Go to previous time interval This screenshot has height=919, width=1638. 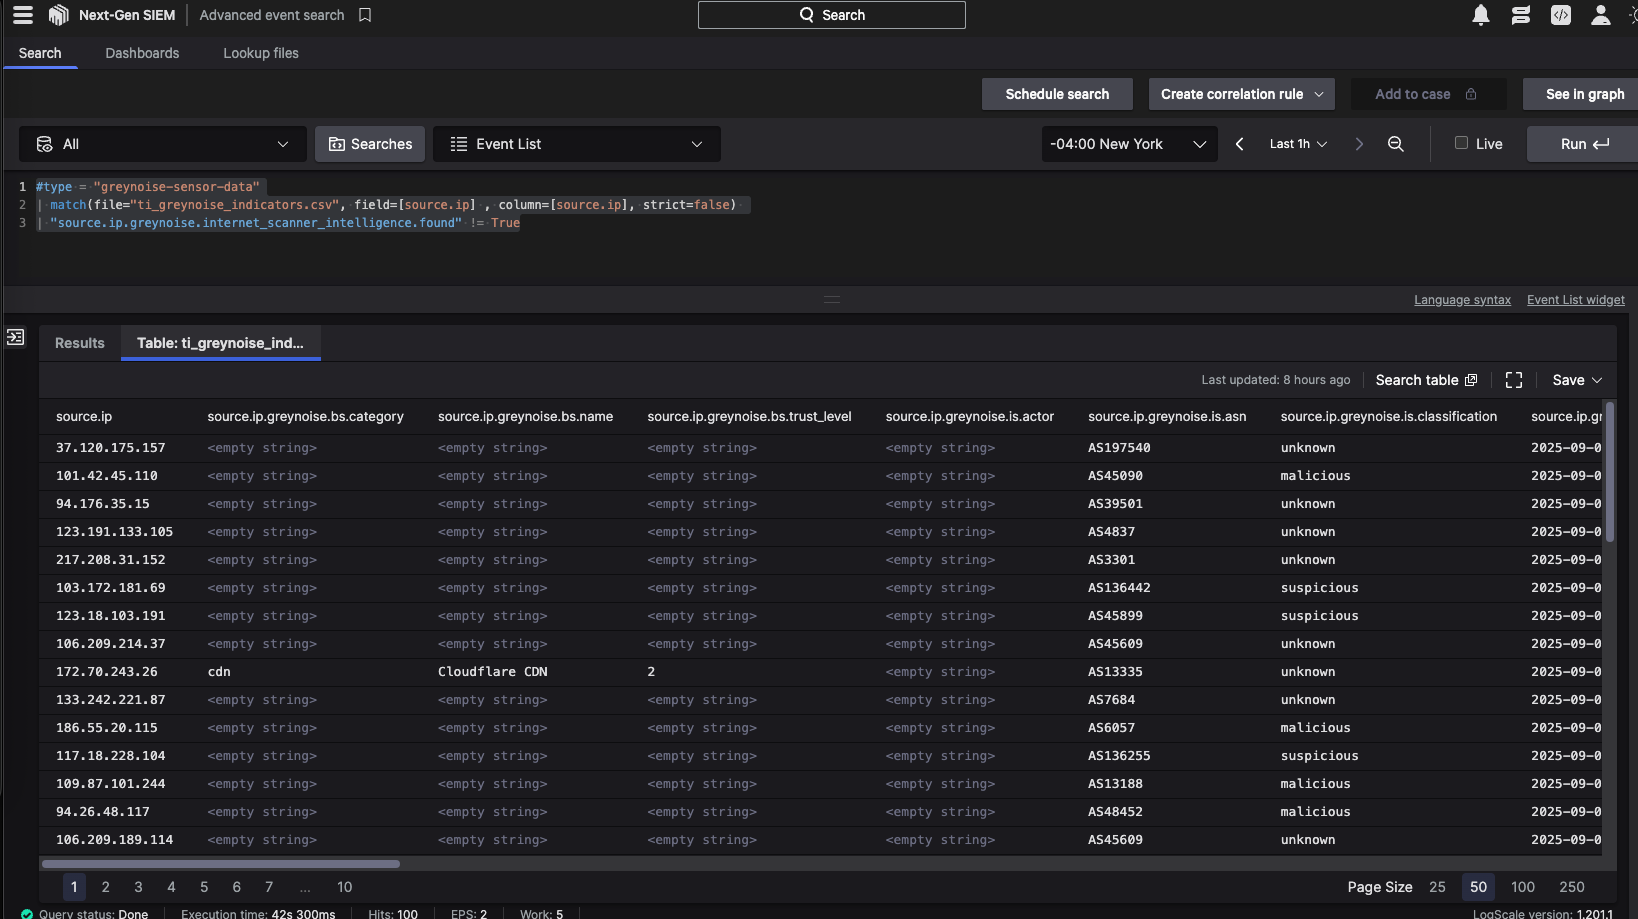1240,144
